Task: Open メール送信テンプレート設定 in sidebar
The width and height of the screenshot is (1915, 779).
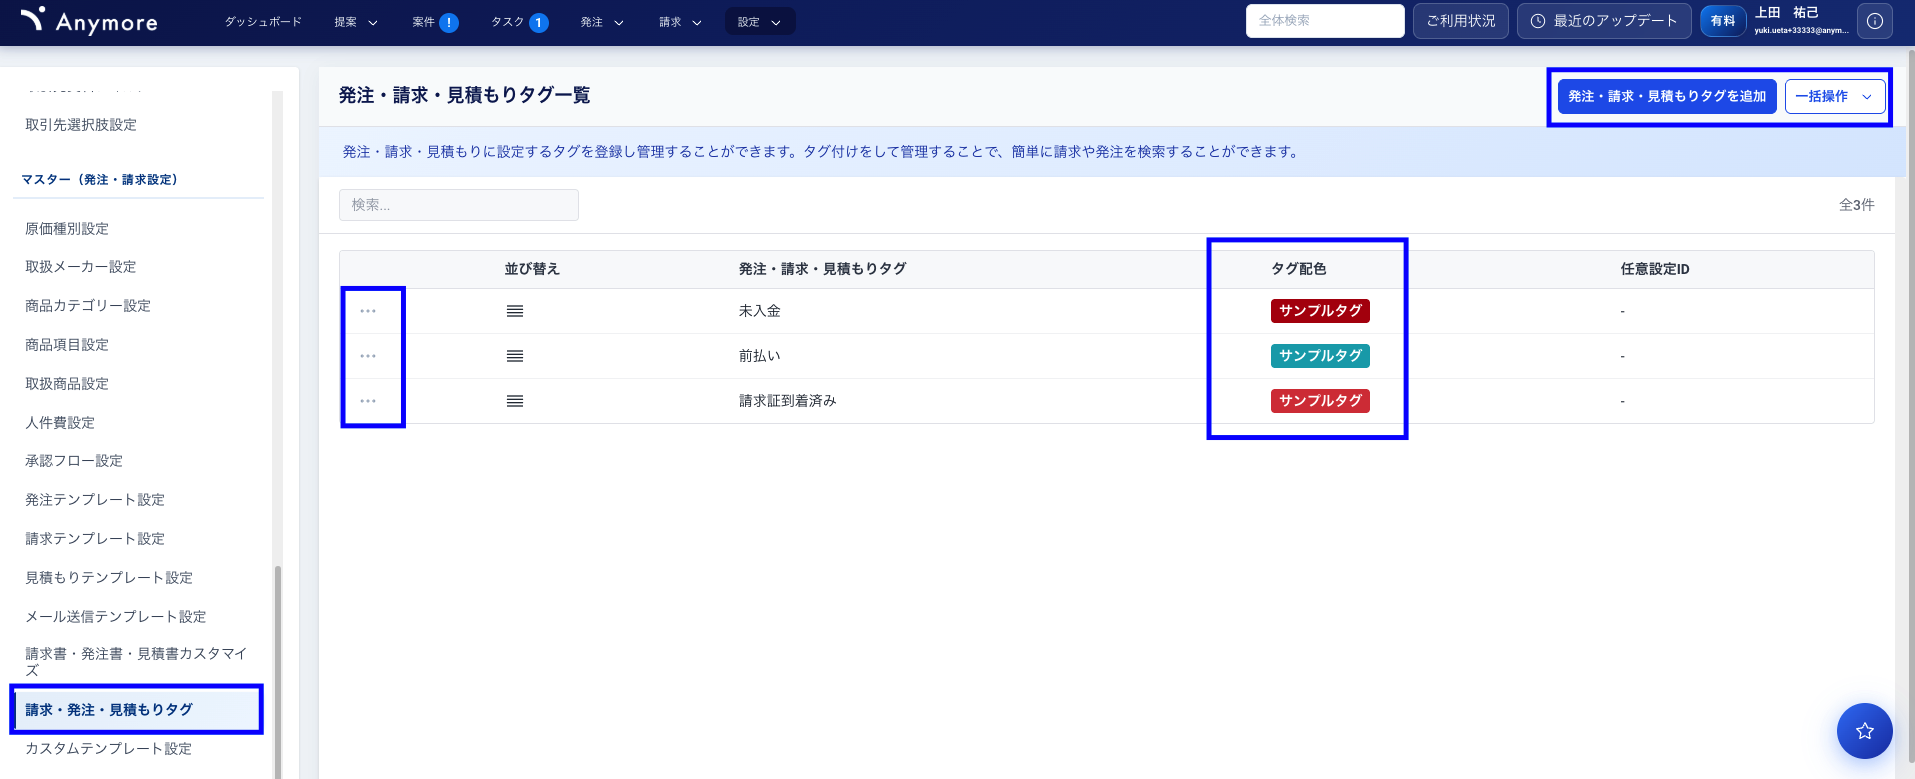Action: pyautogui.click(x=116, y=617)
